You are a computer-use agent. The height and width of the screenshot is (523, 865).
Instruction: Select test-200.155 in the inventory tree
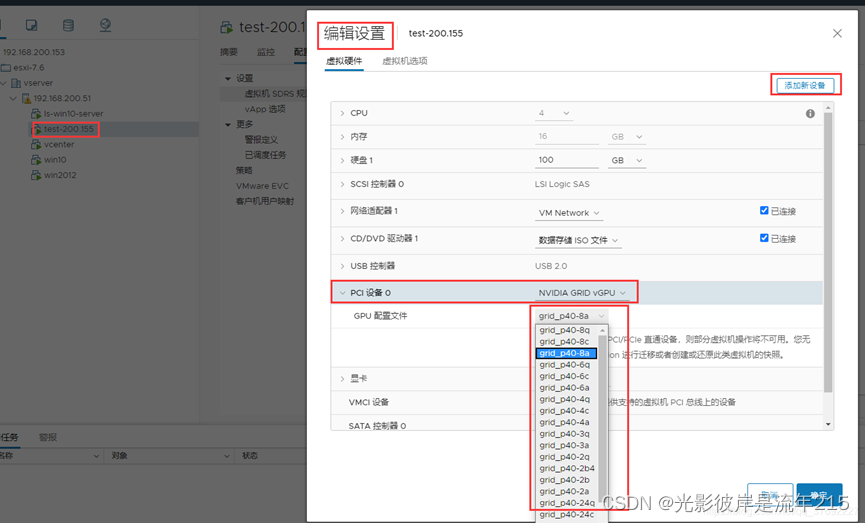coord(68,129)
